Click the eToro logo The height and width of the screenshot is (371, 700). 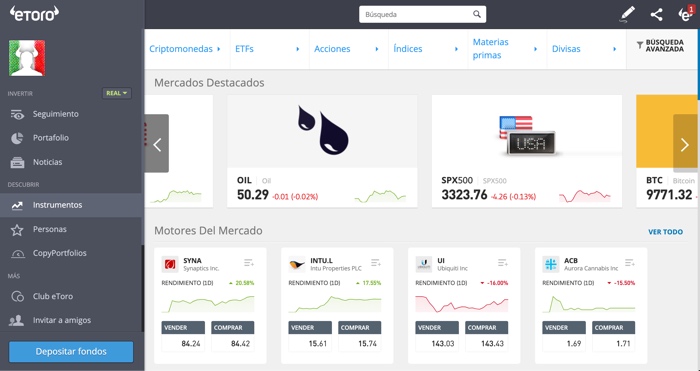[x=34, y=13]
